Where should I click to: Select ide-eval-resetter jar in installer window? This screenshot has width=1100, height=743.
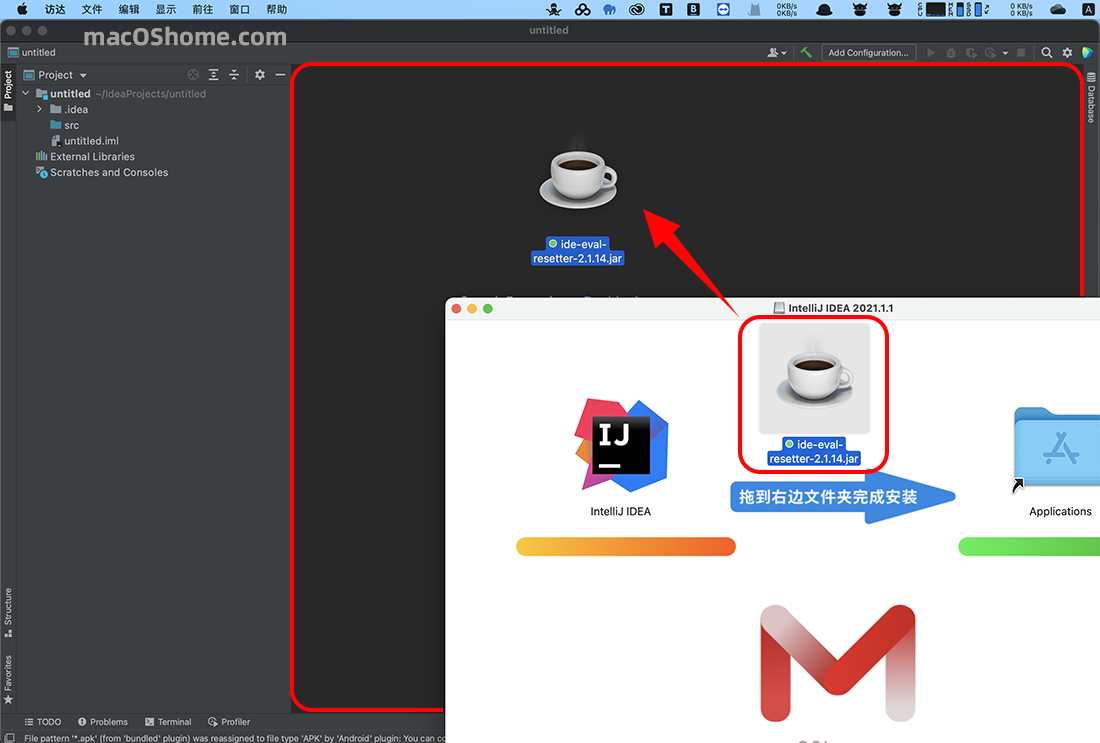[814, 394]
